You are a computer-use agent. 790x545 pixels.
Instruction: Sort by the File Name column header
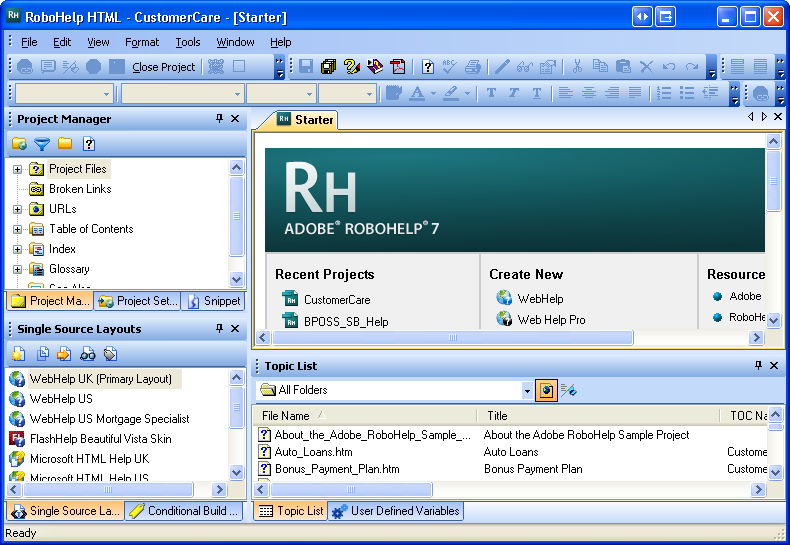tap(365, 416)
